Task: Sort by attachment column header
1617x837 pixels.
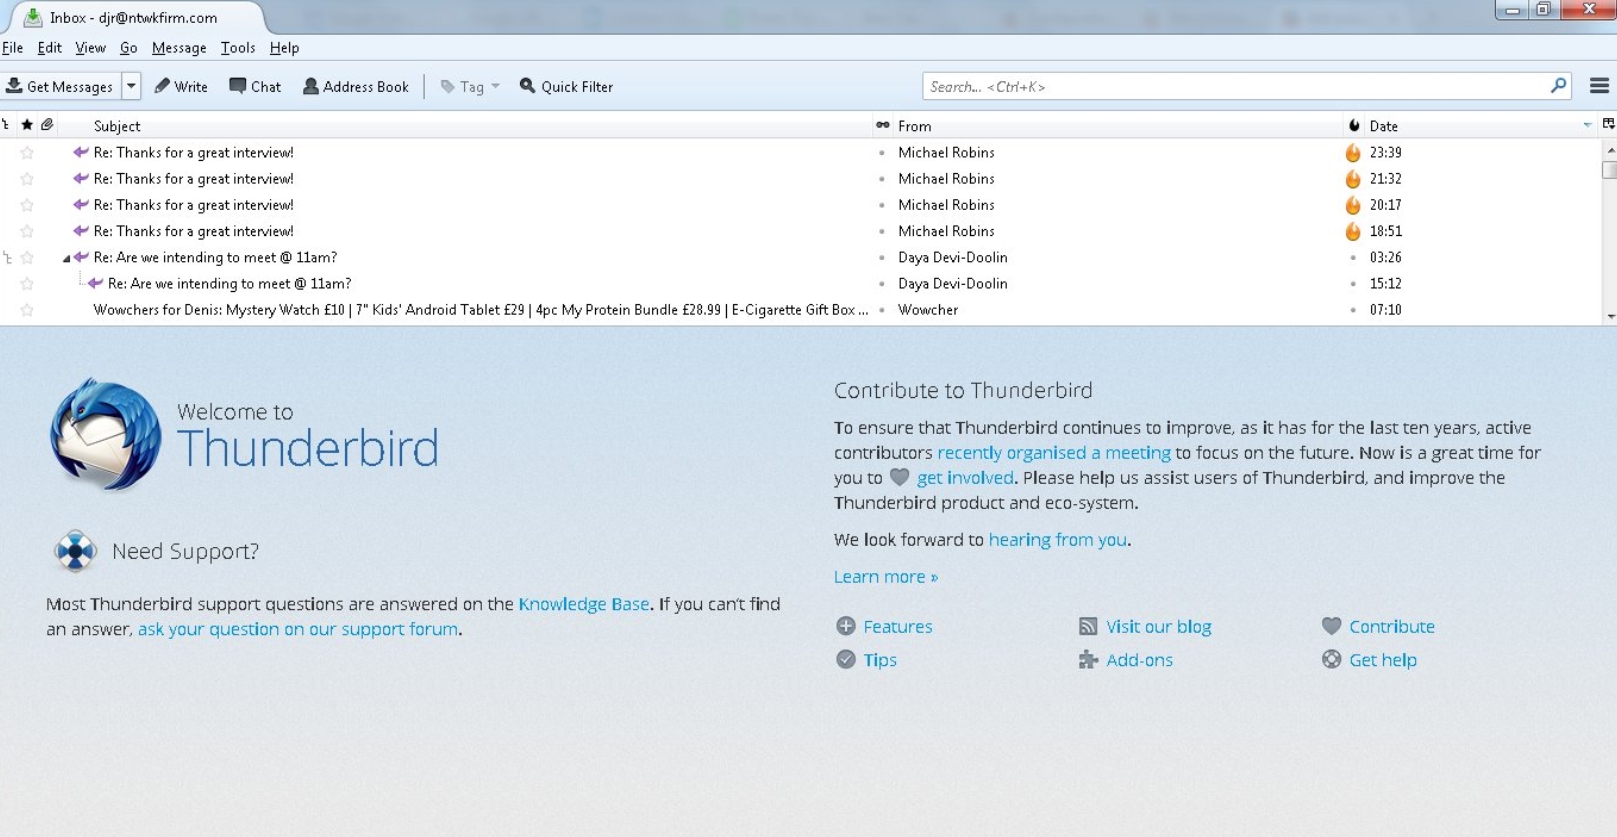Action: click(x=47, y=125)
